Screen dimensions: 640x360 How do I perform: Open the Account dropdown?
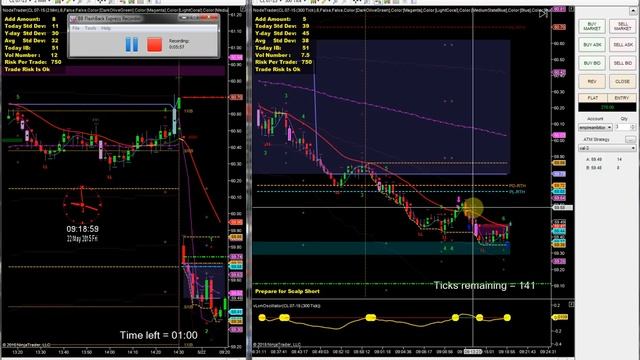tap(595, 127)
